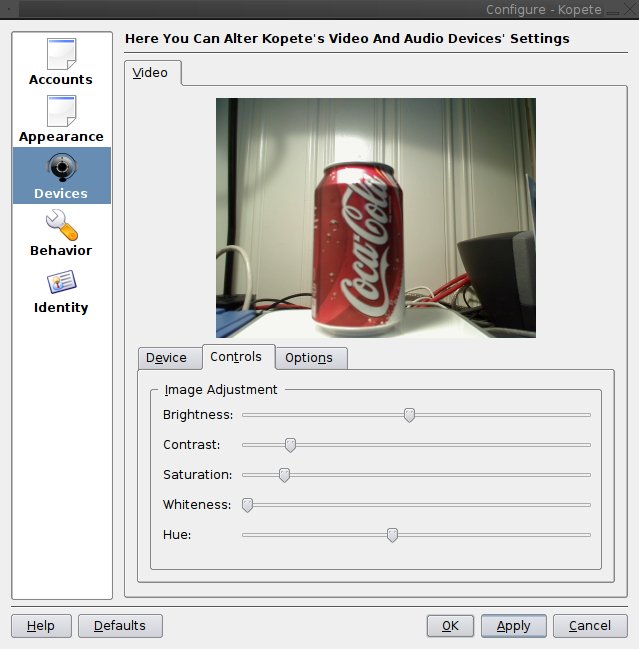Click the Cancel button

[x=590, y=626]
